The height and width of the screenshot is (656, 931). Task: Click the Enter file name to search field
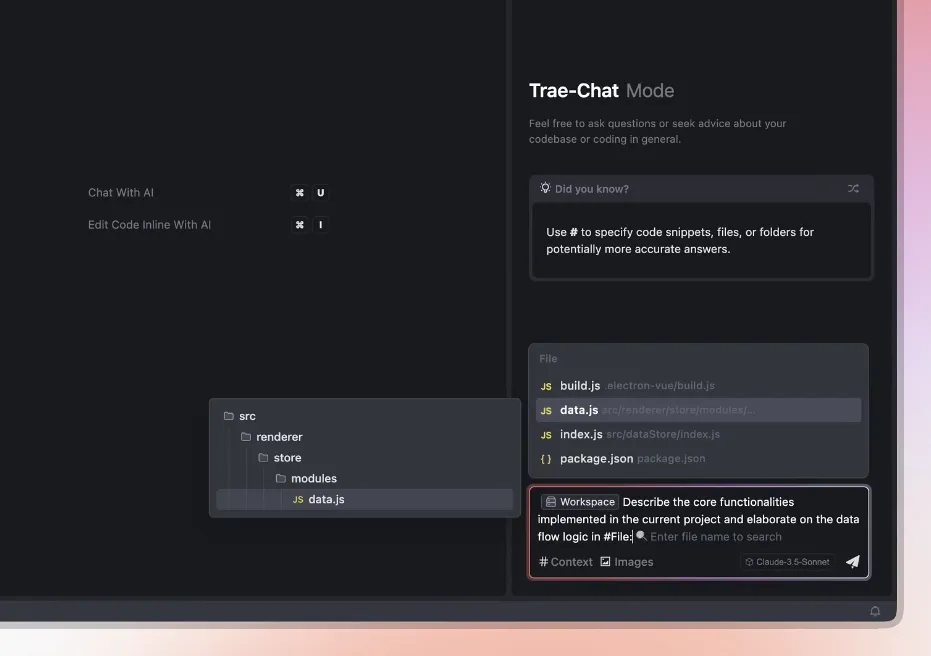pyautogui.click(x=715, y=537)
